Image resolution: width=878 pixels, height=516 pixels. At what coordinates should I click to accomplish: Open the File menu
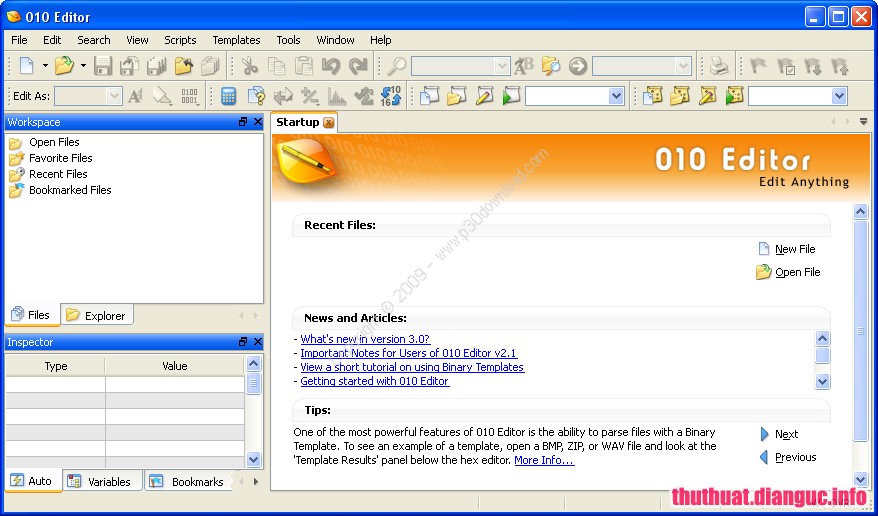[x=19, y=40]
